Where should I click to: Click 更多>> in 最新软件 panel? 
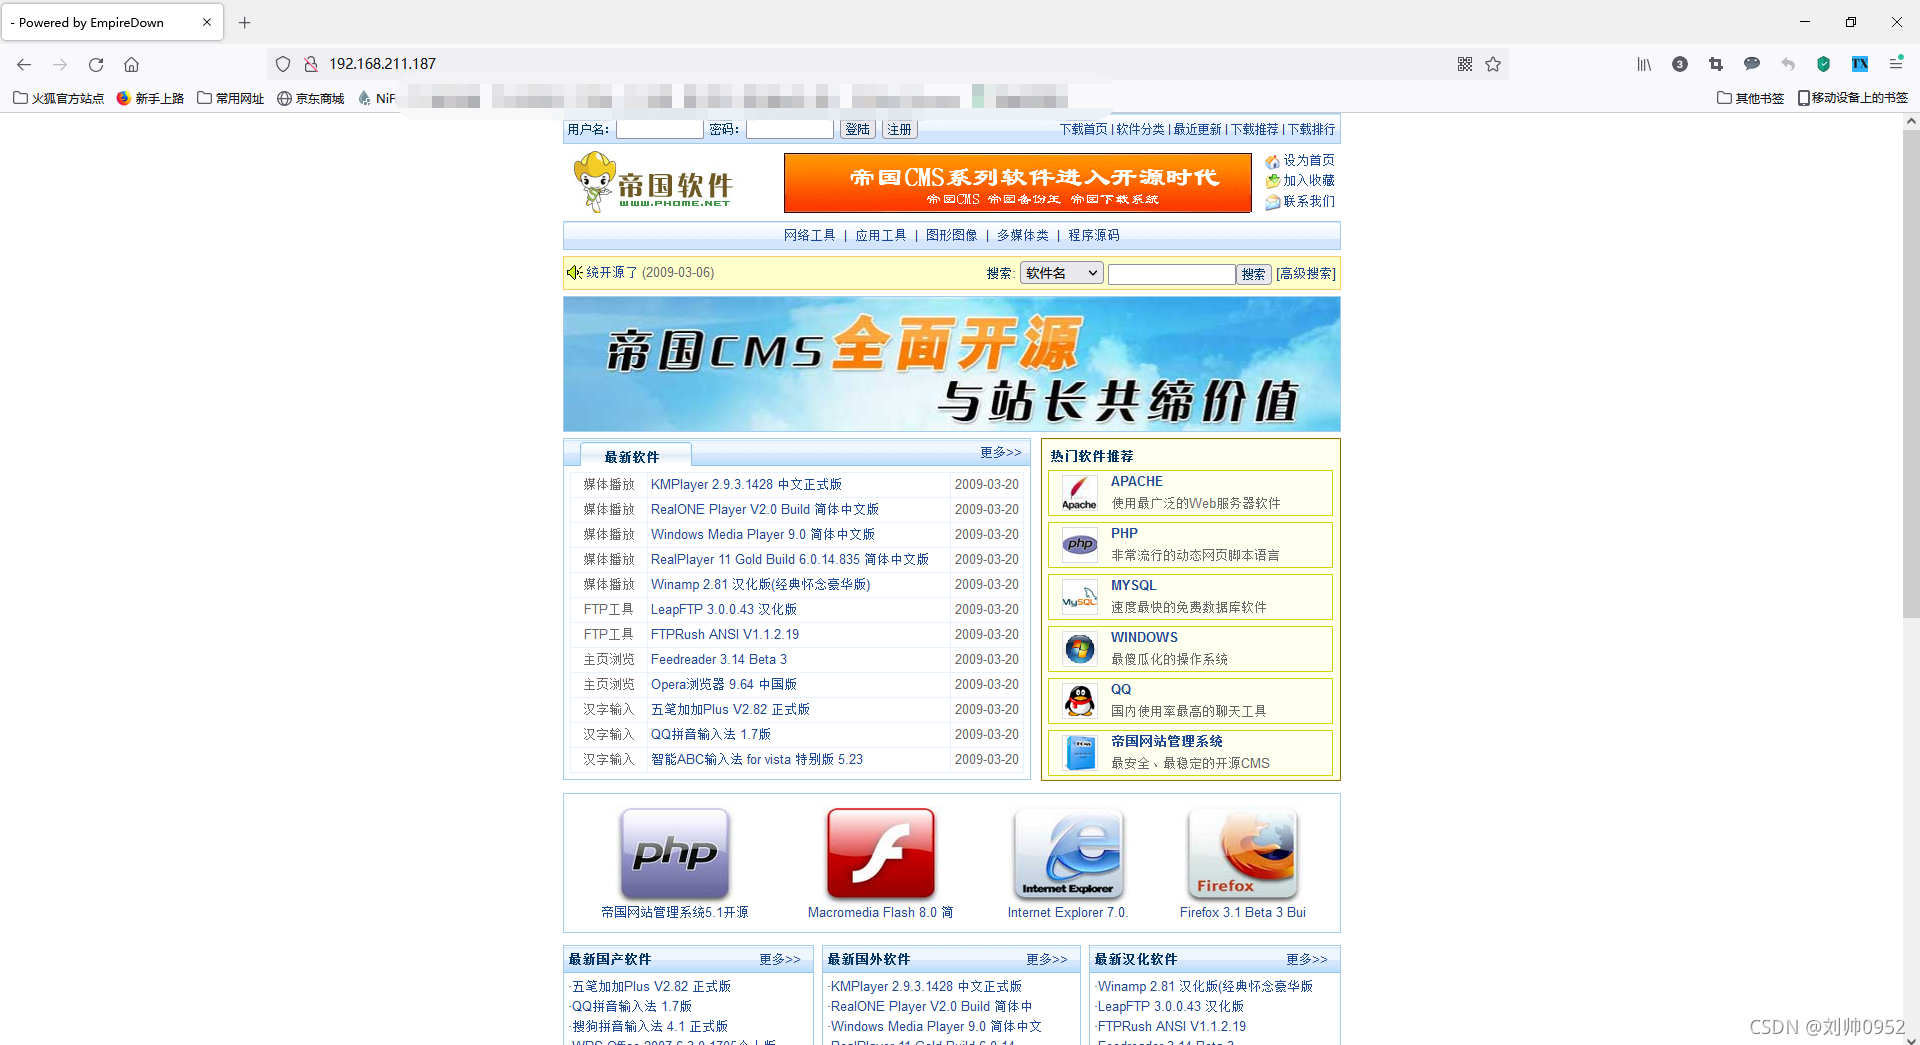[1000, 452]
